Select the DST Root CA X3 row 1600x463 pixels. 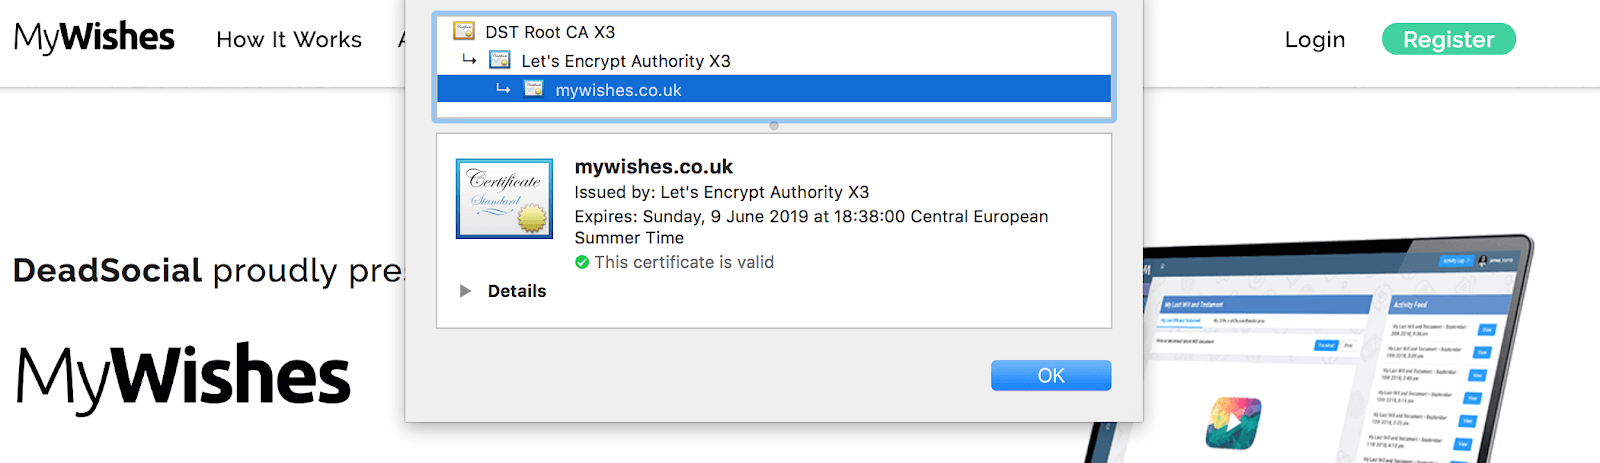[x=774, y=32]
